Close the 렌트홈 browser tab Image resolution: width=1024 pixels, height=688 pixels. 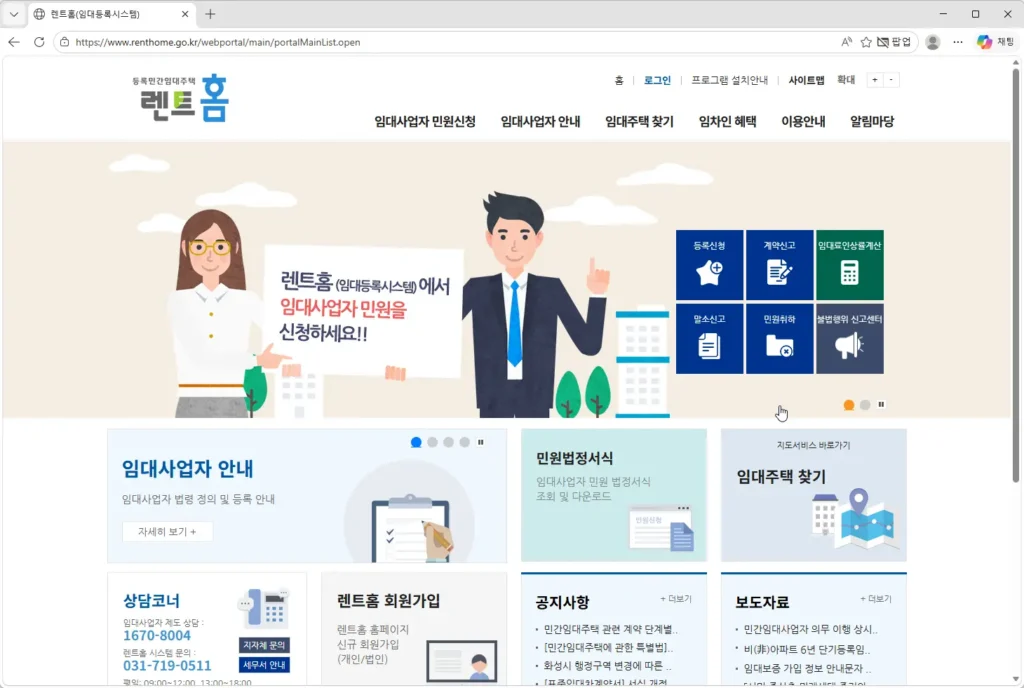(185, 14)
